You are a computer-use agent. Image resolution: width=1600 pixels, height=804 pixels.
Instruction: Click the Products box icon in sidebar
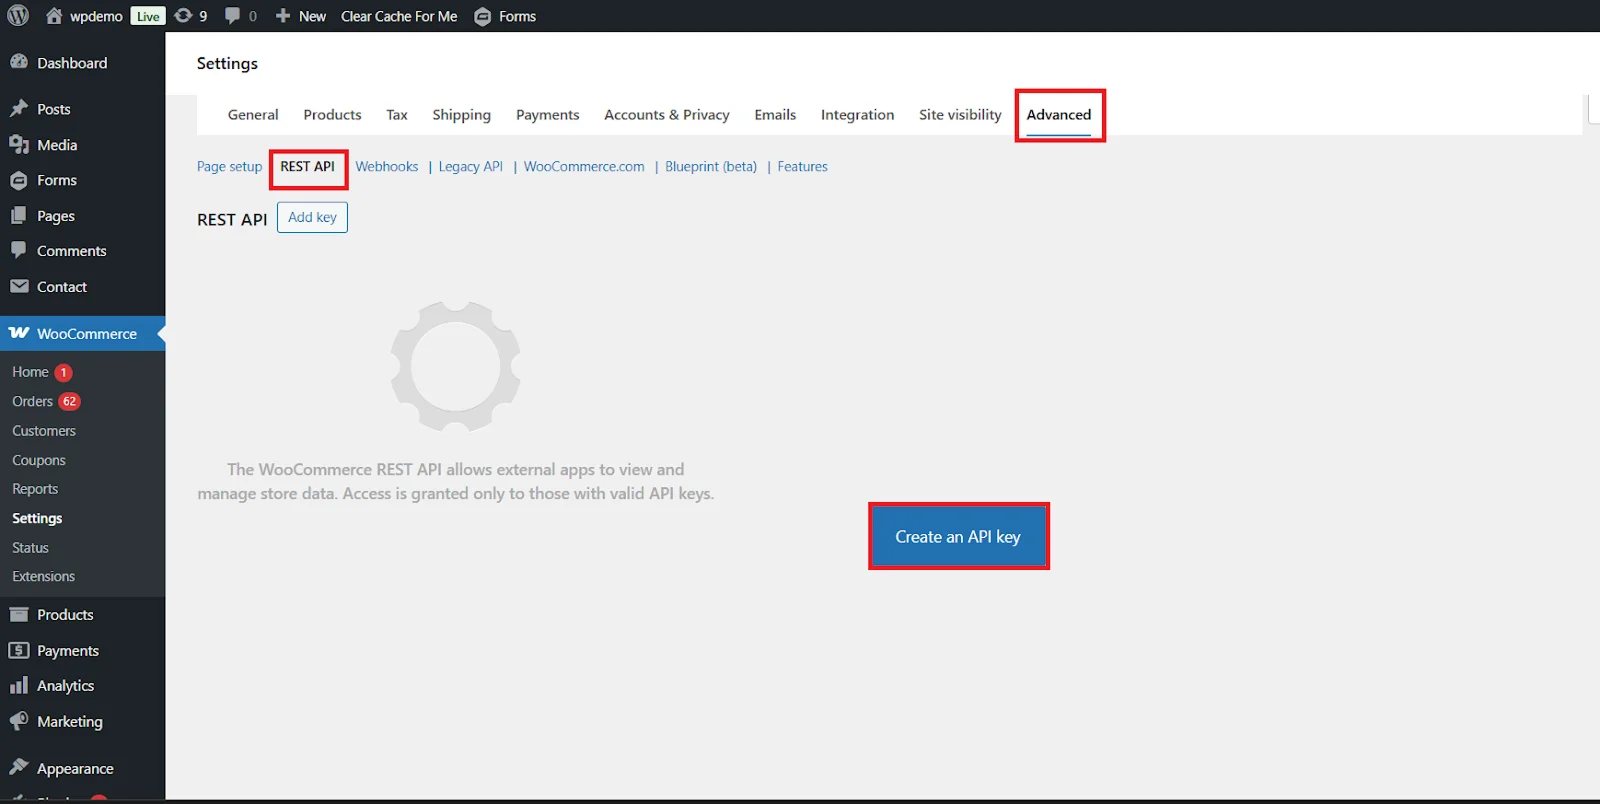click(19, 614)
